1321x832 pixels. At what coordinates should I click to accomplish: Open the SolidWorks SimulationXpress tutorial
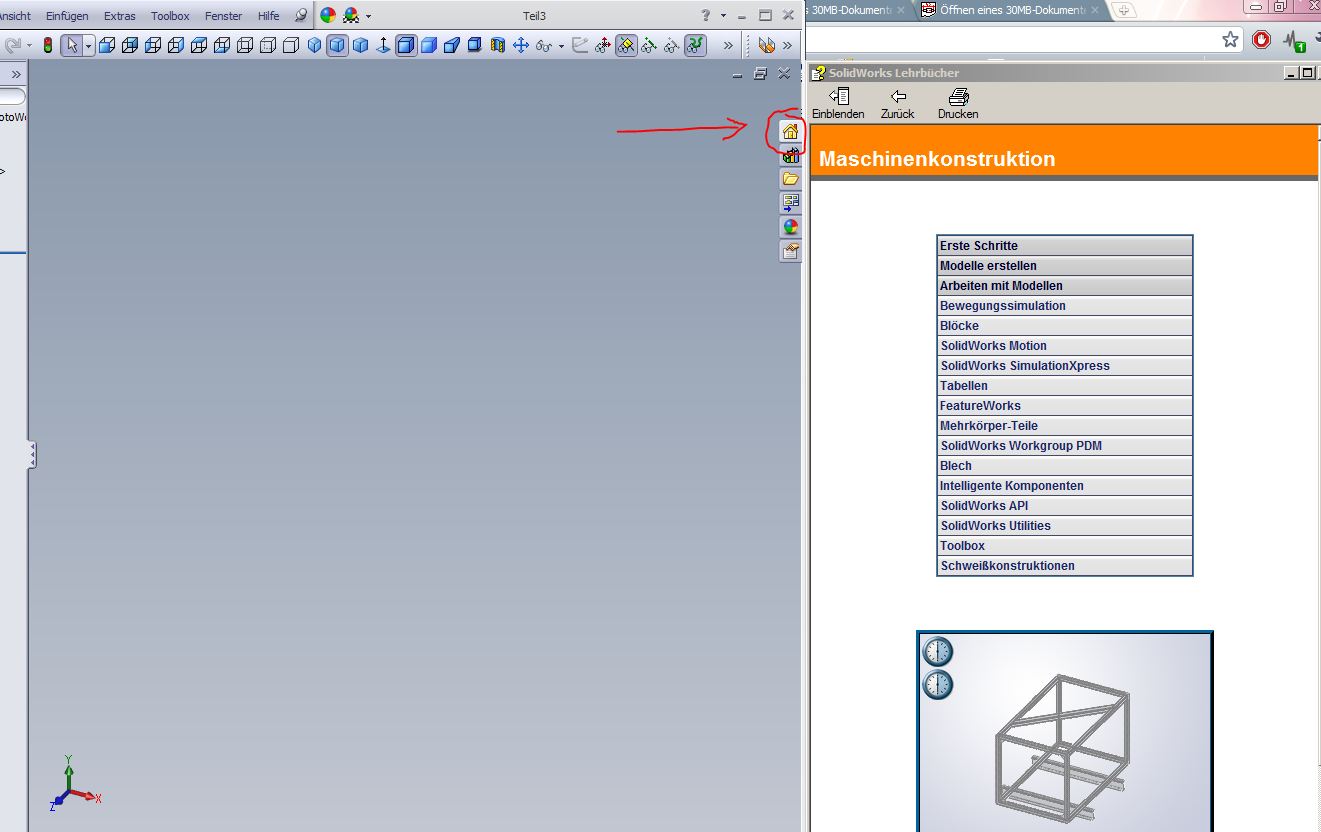[x=1065, y=366]
